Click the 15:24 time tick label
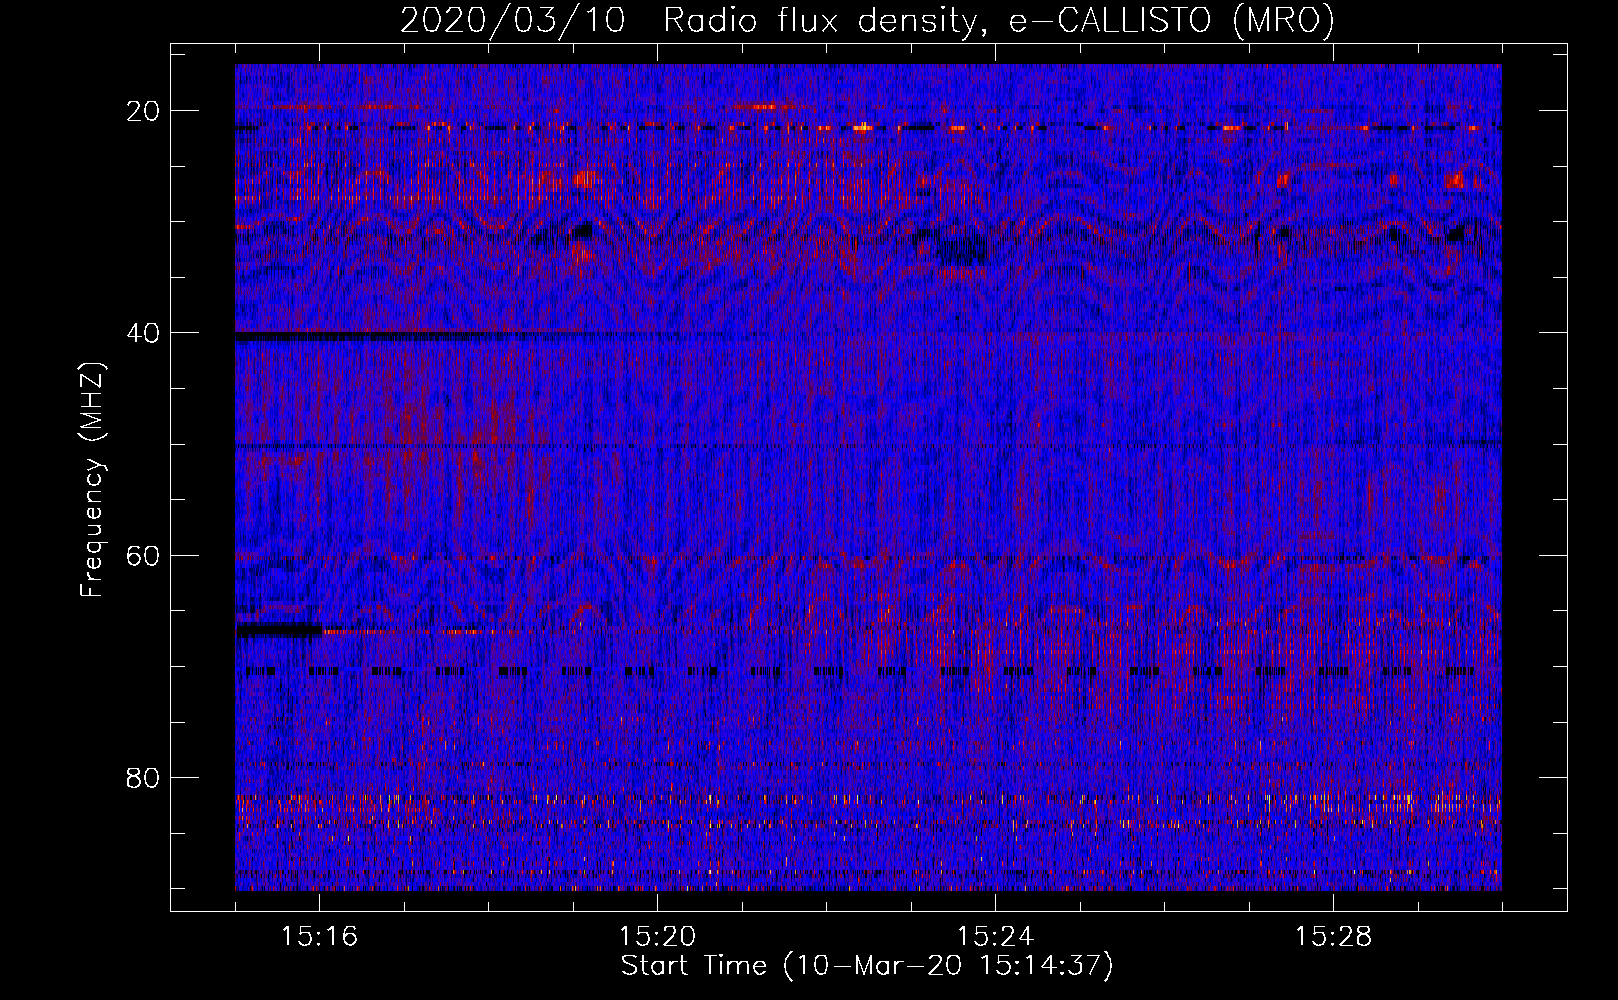The width and height of the screenshot is (1618, 1000). point(995,936)
